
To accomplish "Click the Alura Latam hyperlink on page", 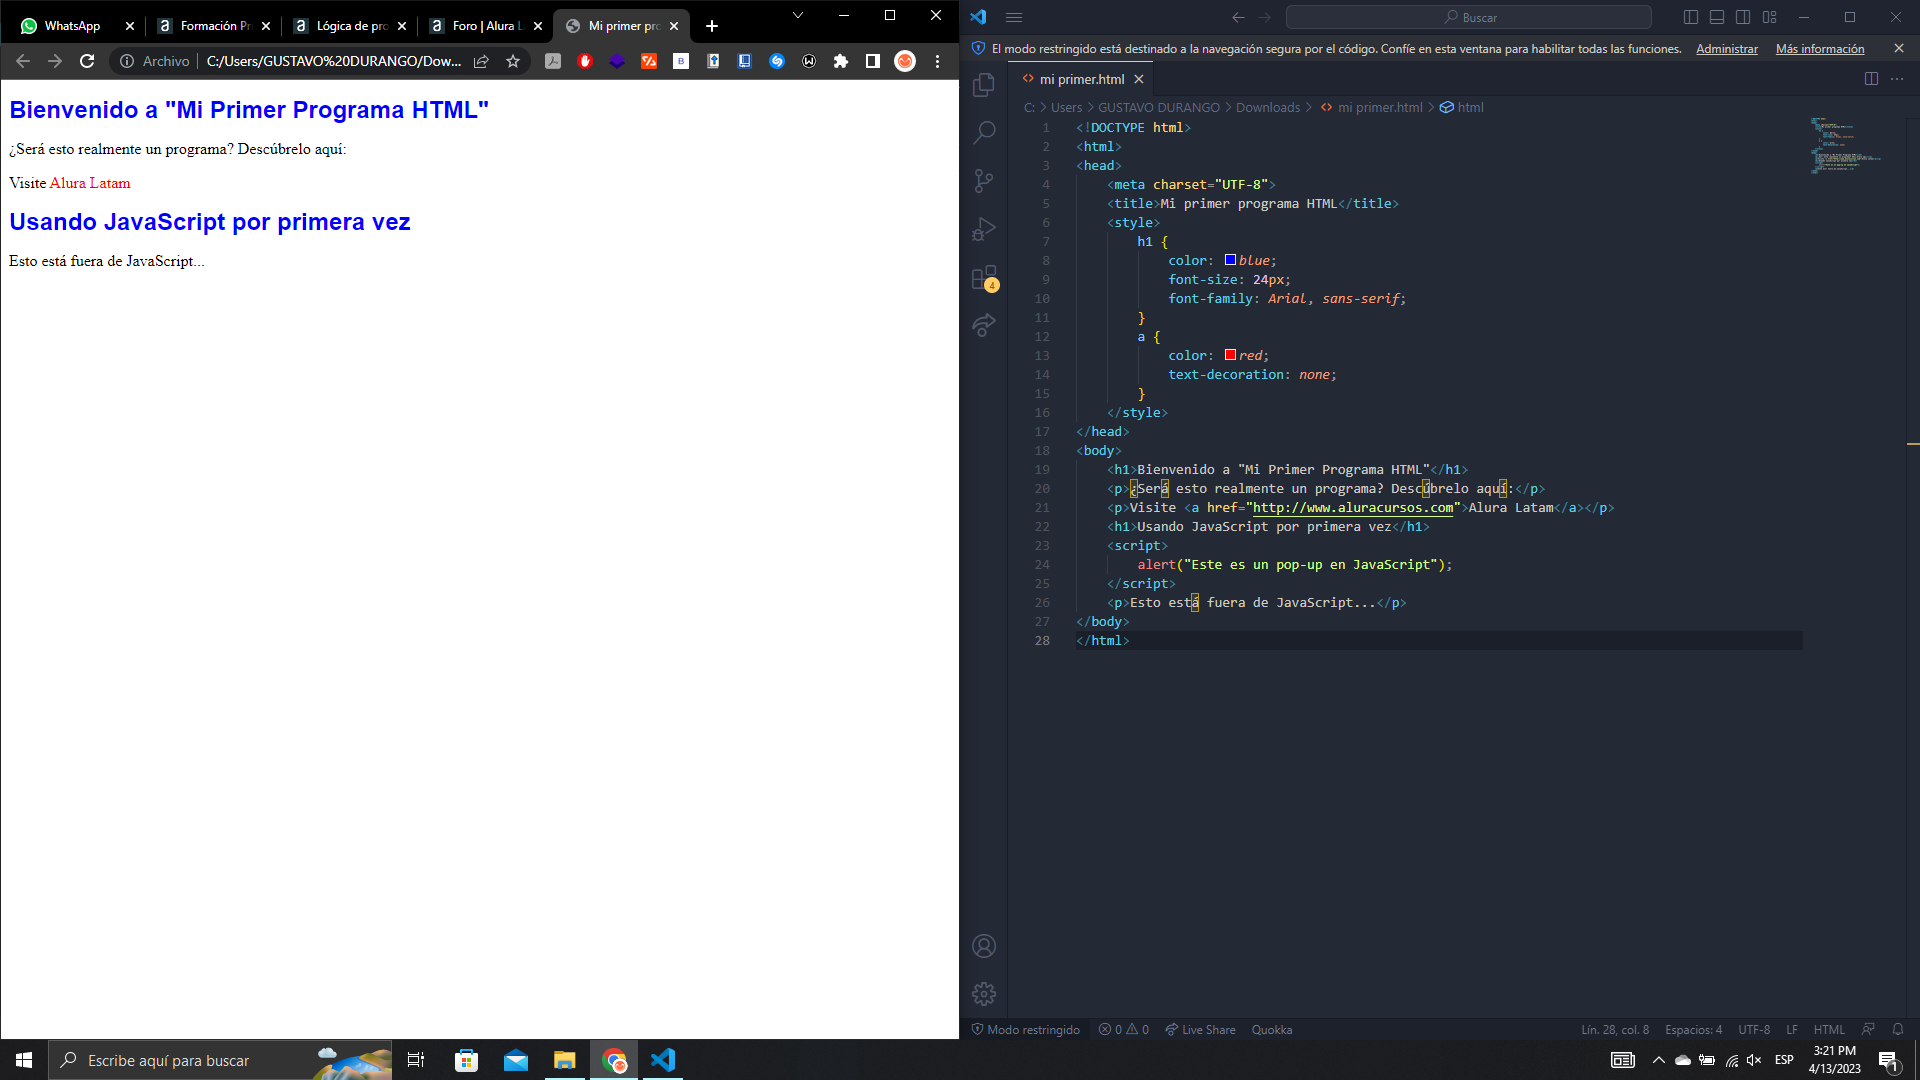I will pyautogui.click(x=88, y=183).
